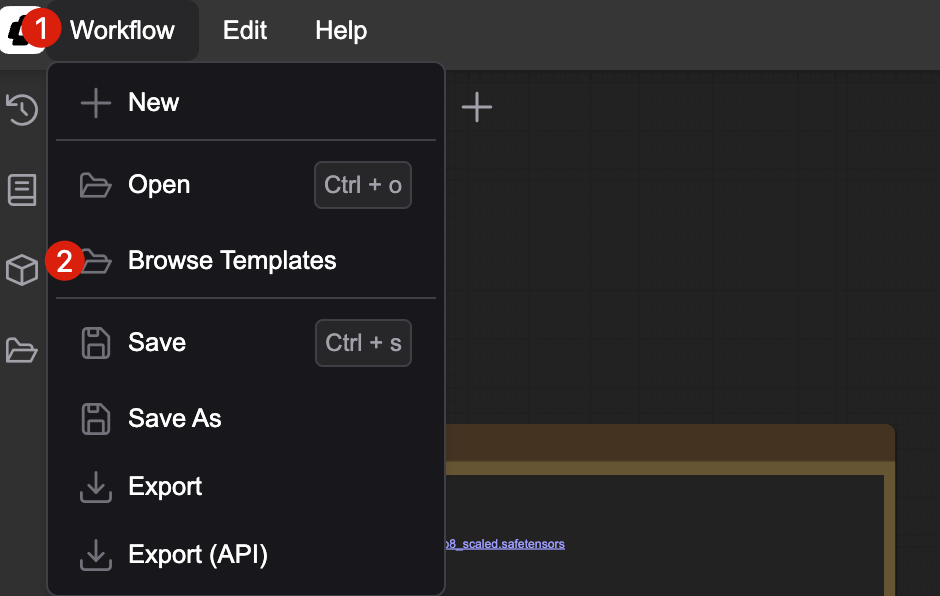Choose Export (API) entry

click(x=246, y=555)
